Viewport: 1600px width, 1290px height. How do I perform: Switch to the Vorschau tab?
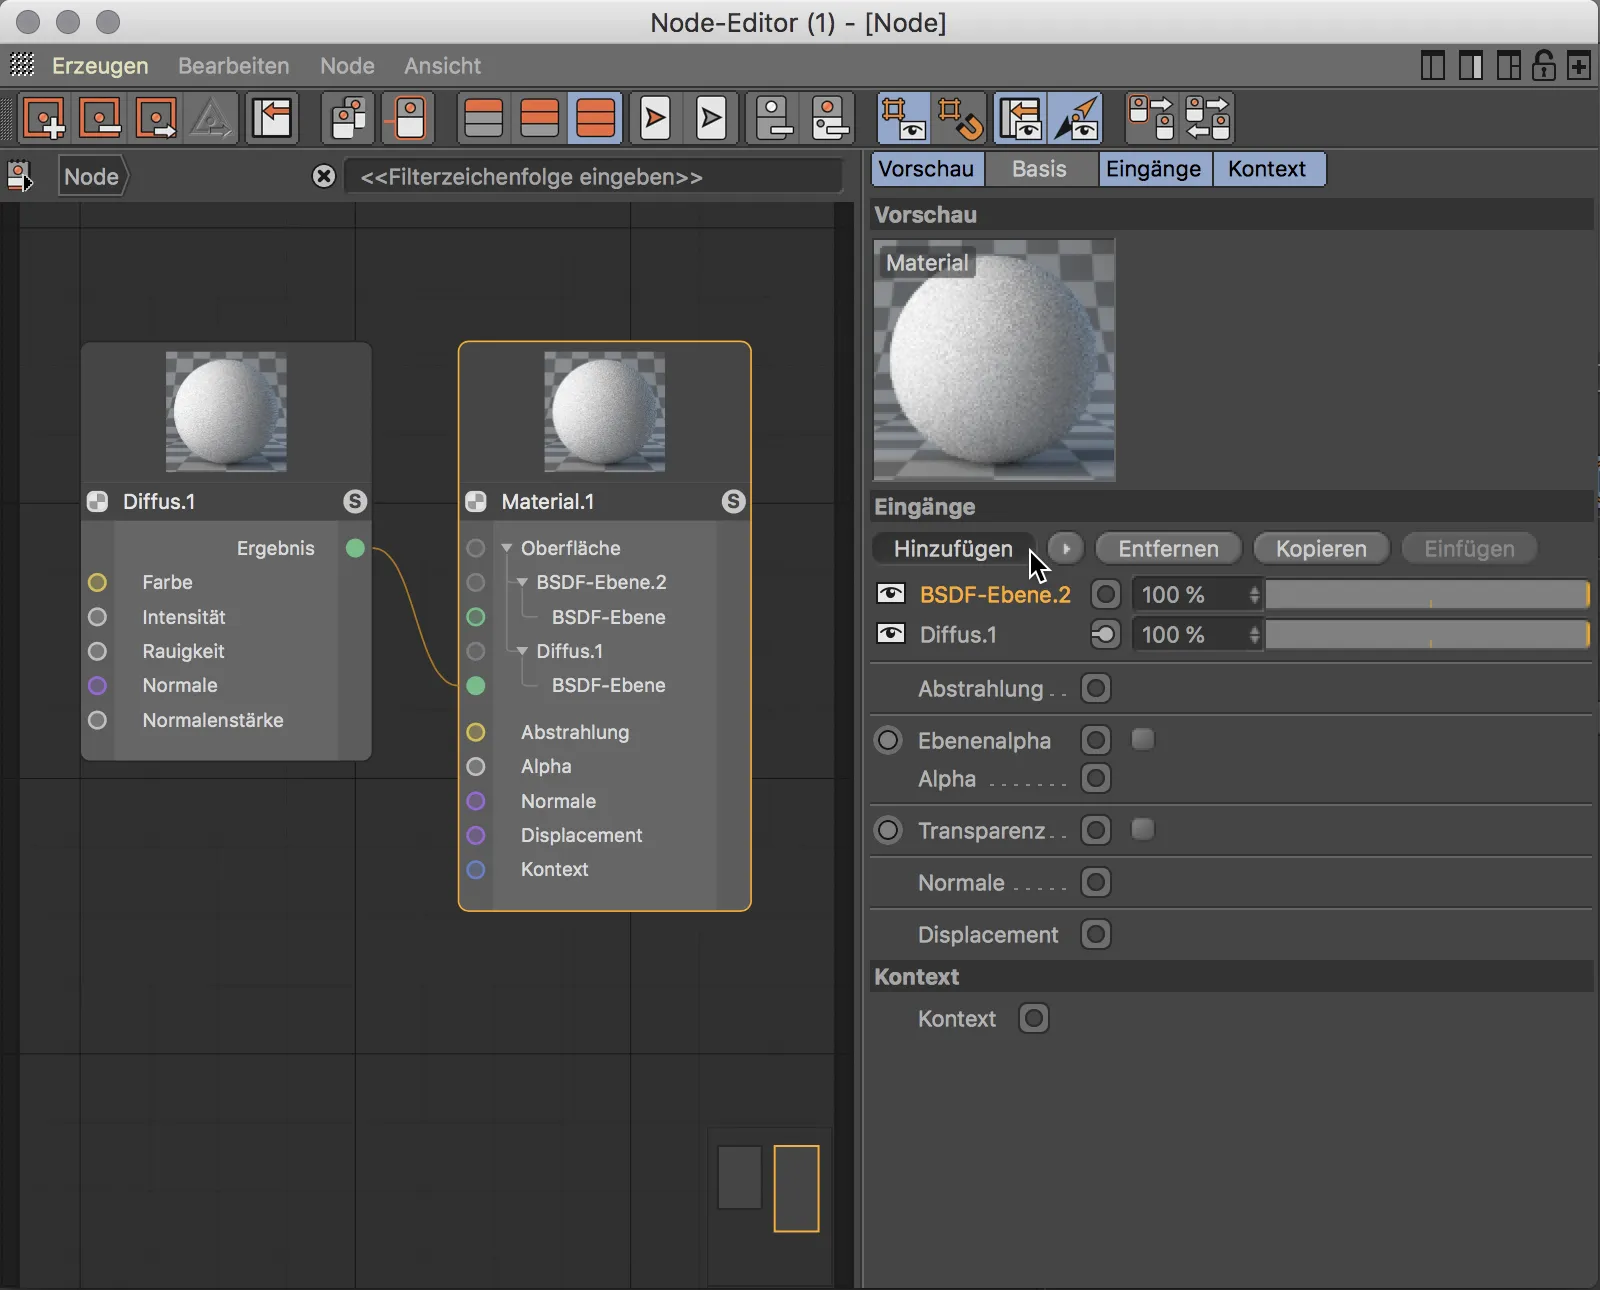tap(927, 169)
